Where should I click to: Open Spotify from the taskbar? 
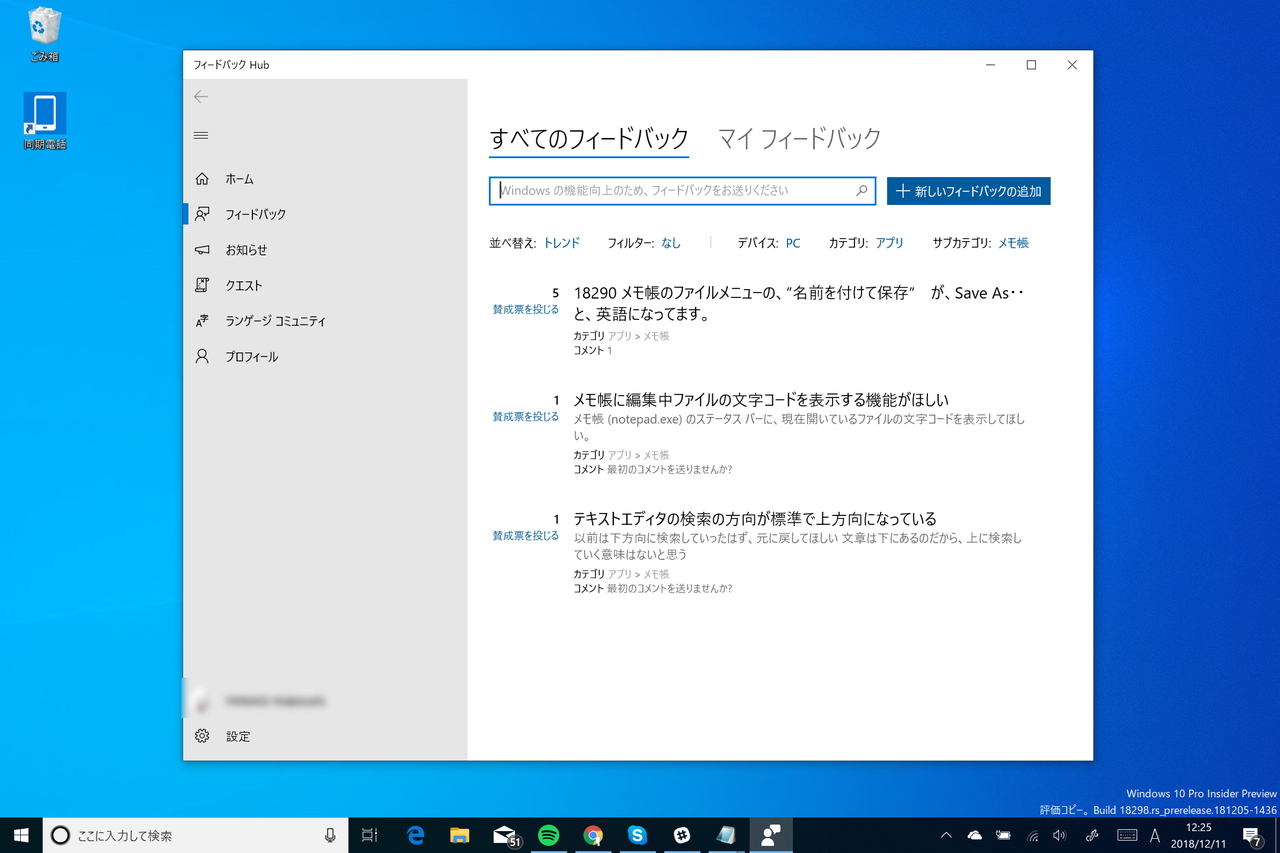(548, 835)
